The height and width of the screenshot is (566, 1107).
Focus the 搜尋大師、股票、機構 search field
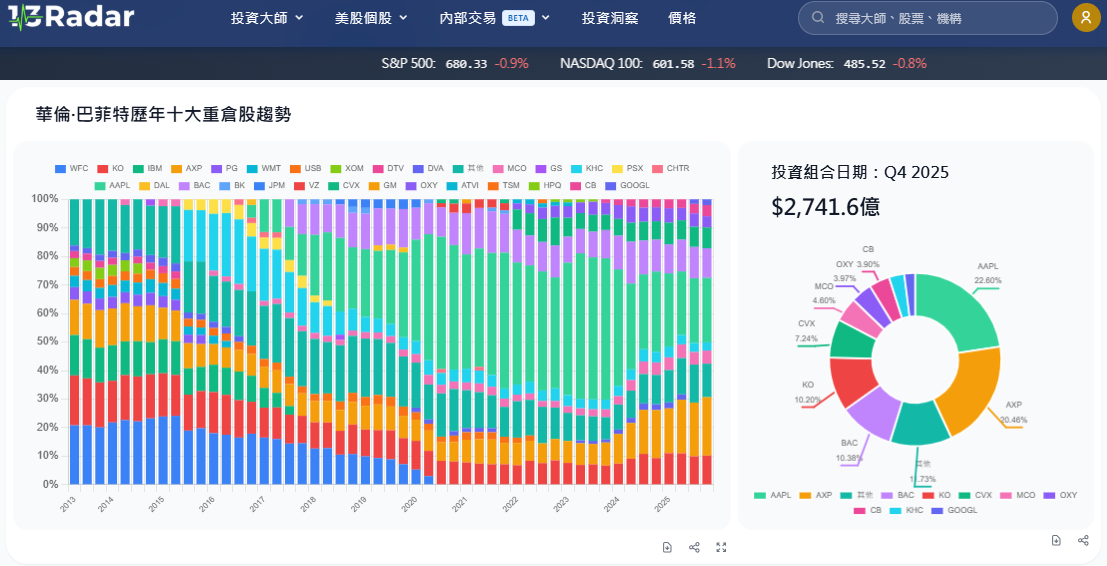pyautogui.click(x=928, y=18)
